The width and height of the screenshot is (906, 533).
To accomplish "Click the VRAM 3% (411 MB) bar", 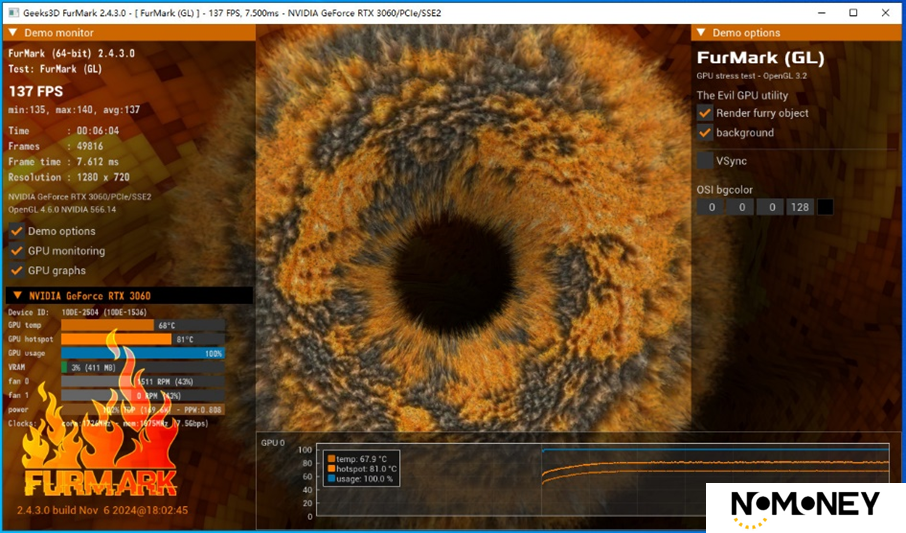I will coord(143,367).
